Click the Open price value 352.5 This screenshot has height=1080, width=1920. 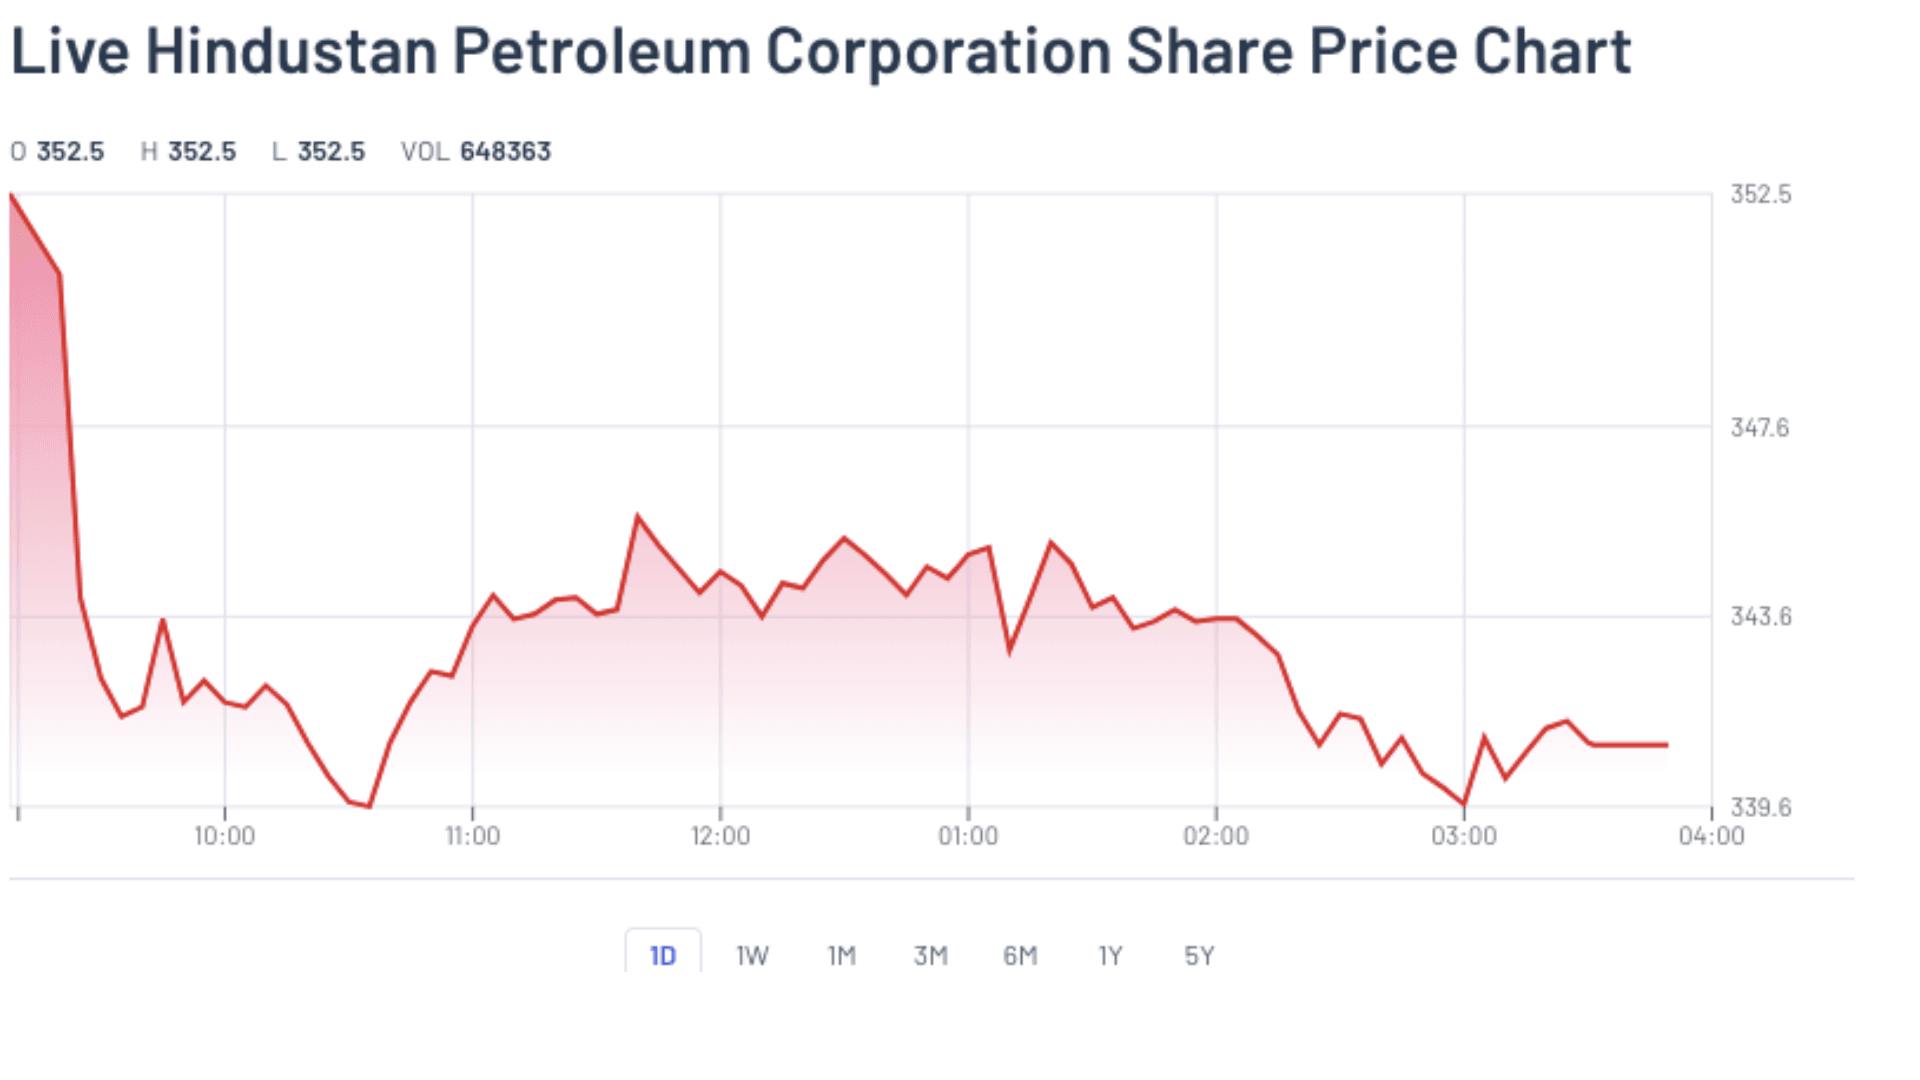pos(70,152)
